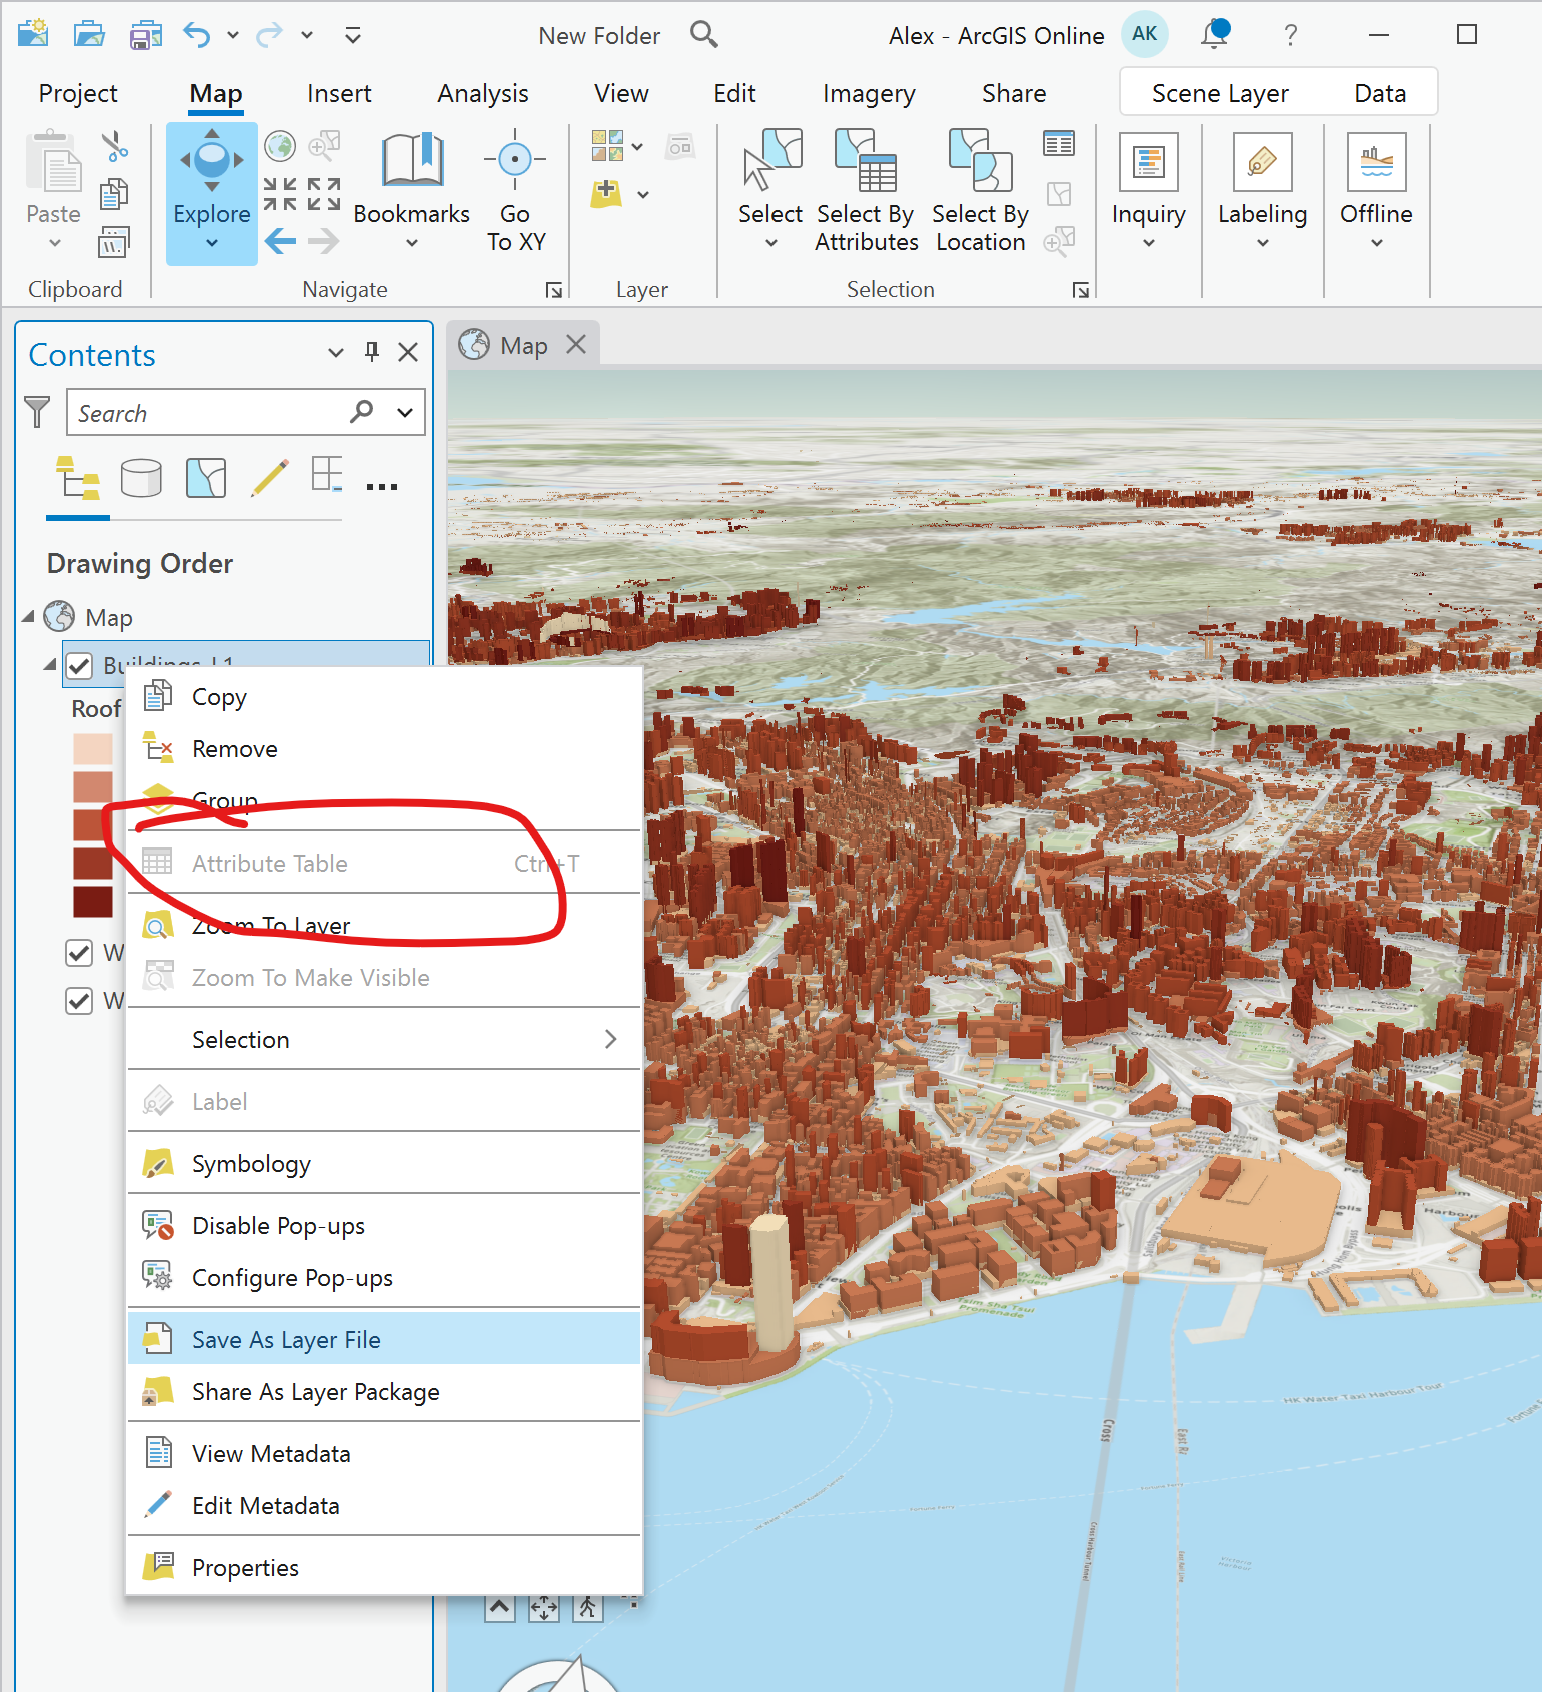1542x1692 pixels.
Task: Toggle the bottom layer checkbox in Contents
Action: [80, 1001]
